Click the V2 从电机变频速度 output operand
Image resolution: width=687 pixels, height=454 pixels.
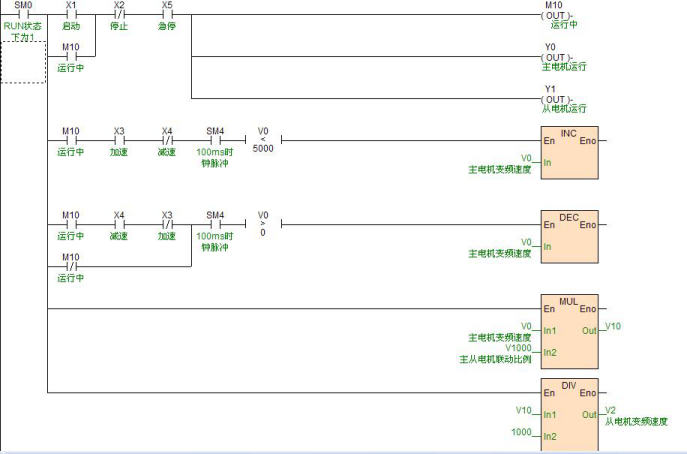point(611,411)
